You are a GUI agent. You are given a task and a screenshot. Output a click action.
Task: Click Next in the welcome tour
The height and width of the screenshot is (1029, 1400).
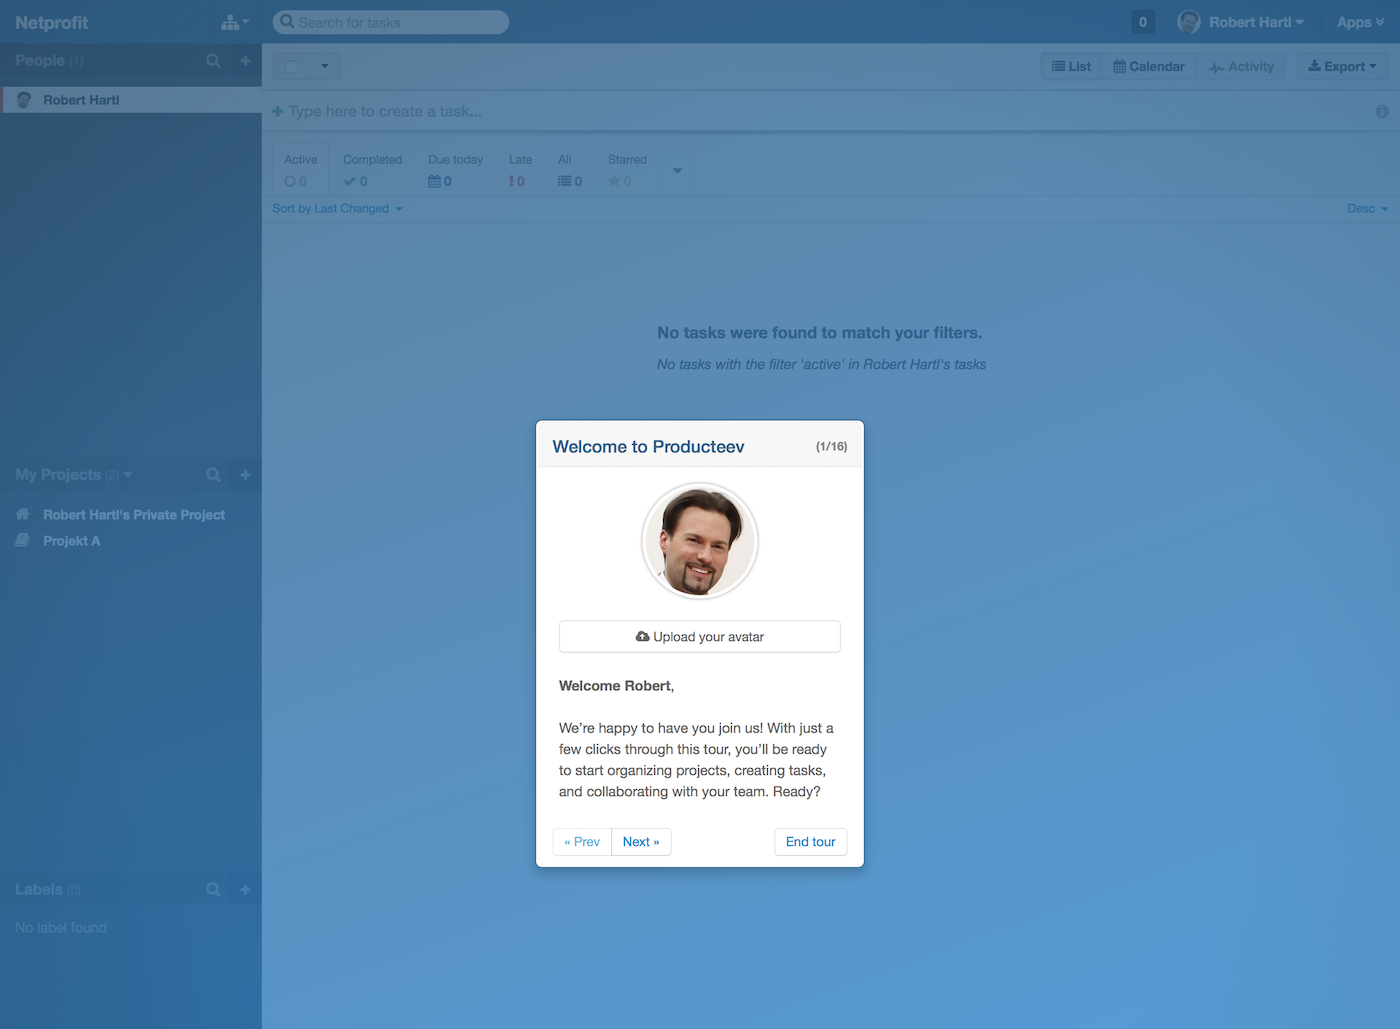(x=641, y=842)
